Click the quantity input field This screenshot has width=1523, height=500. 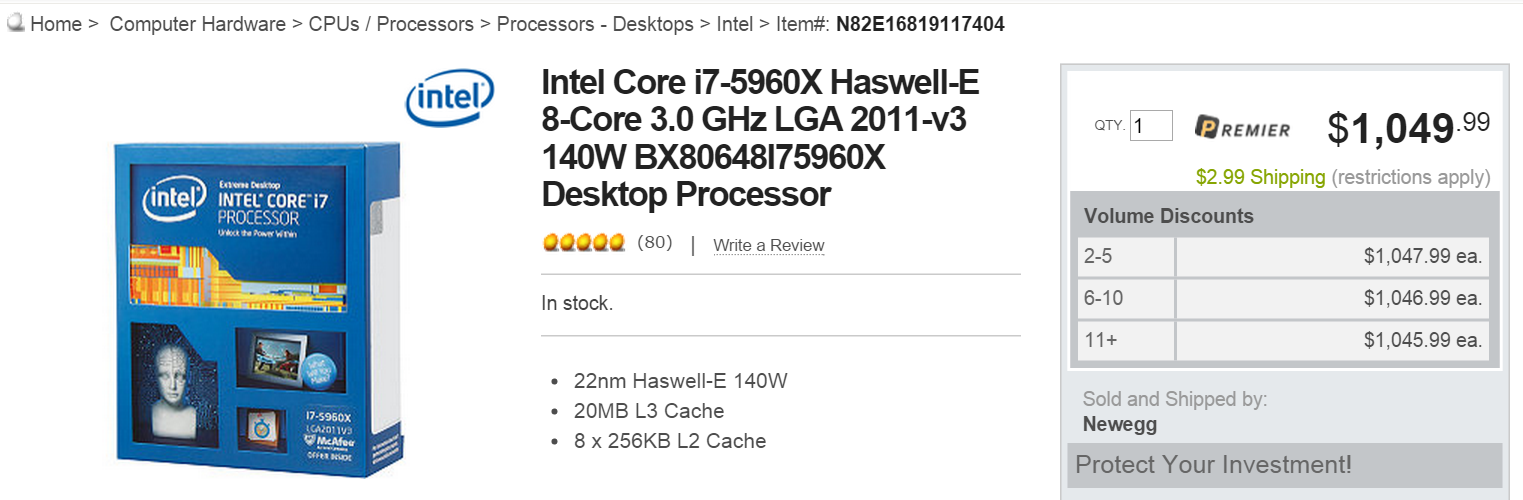tap(1151, 126)
